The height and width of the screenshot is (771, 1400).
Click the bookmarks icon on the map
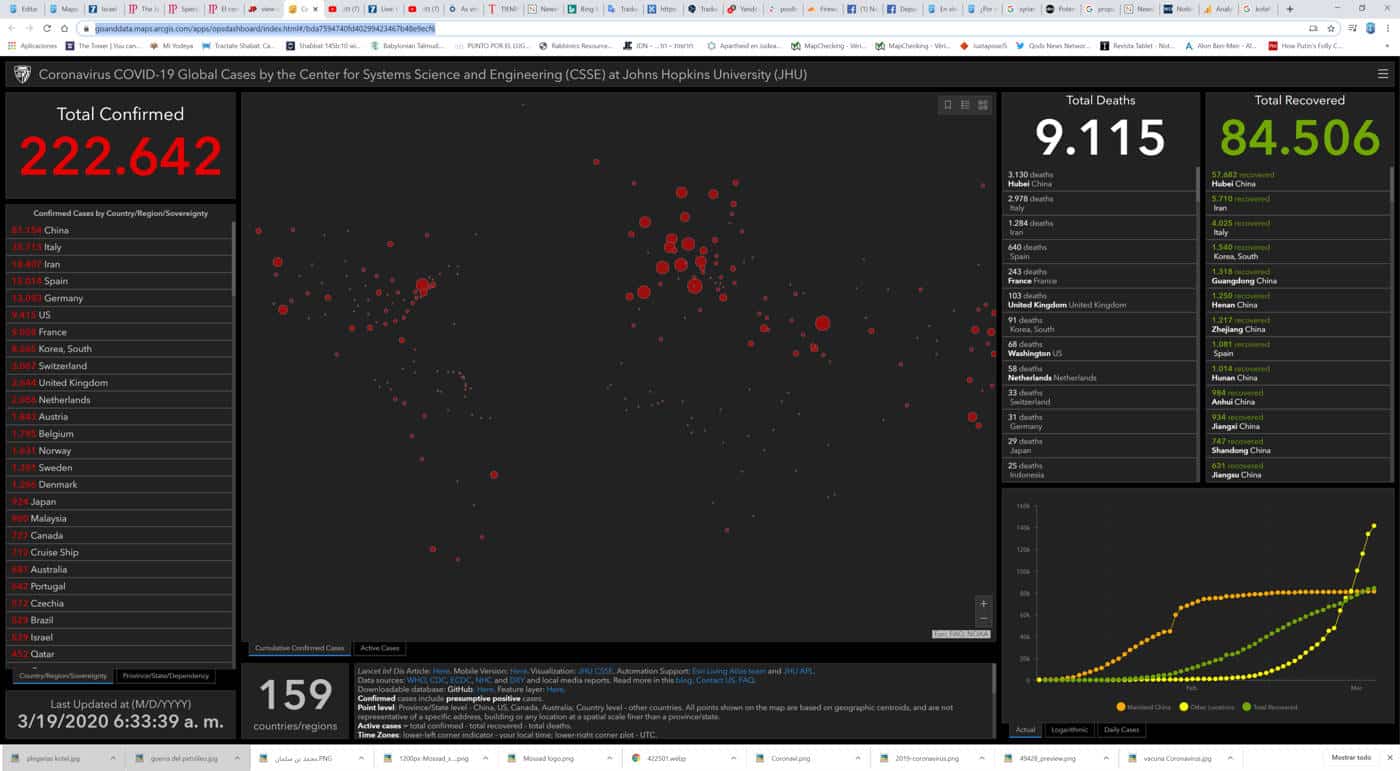tap(948, 105)
